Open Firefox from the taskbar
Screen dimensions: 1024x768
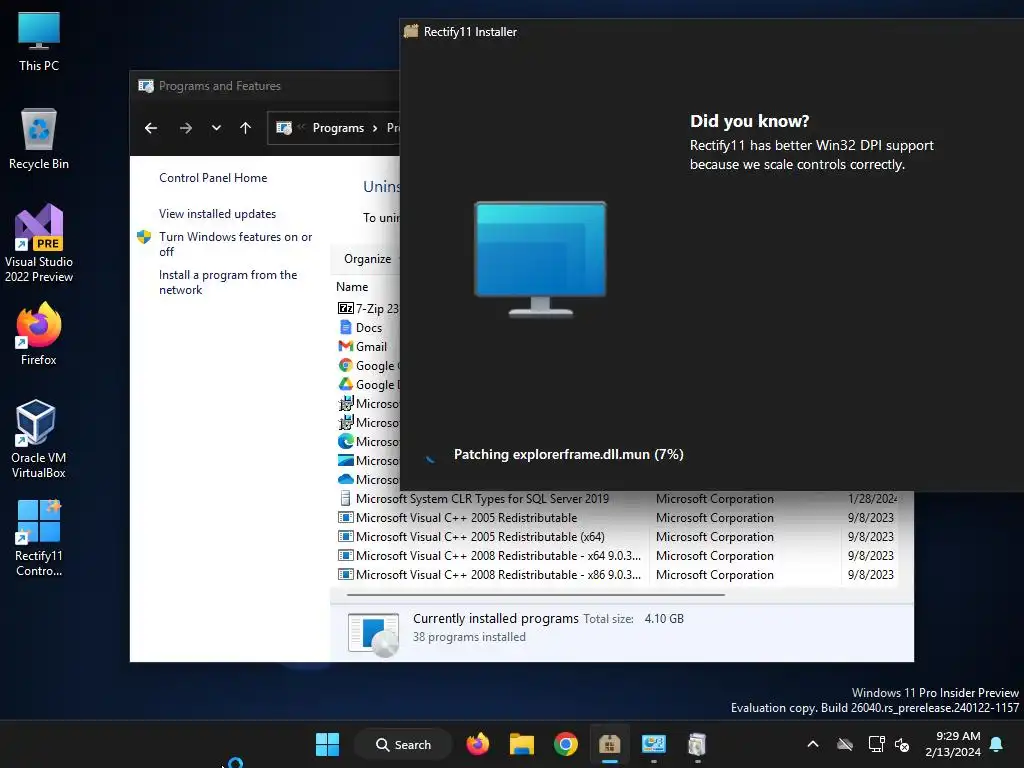coord(477,744)
